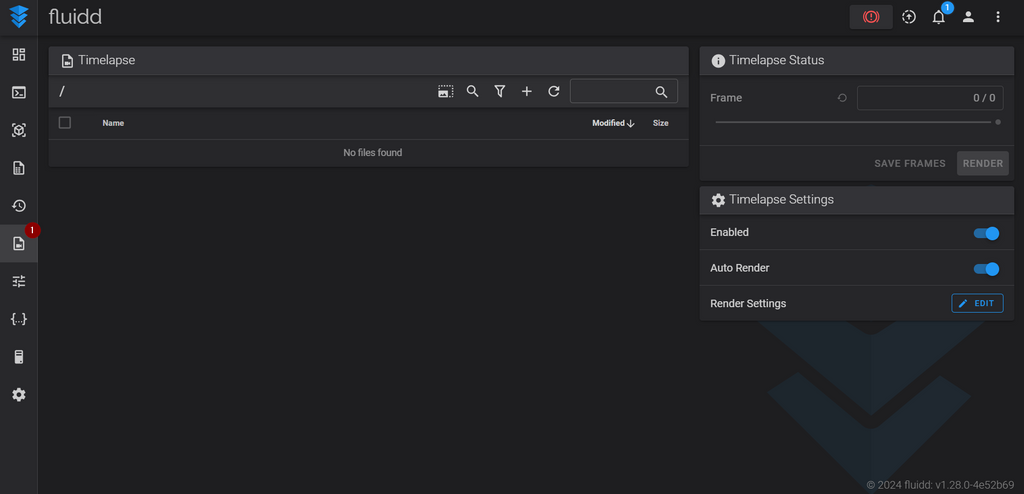Sort files by Name column
The height and width of the screenshot is (494, 1024).
pos(113,124)
